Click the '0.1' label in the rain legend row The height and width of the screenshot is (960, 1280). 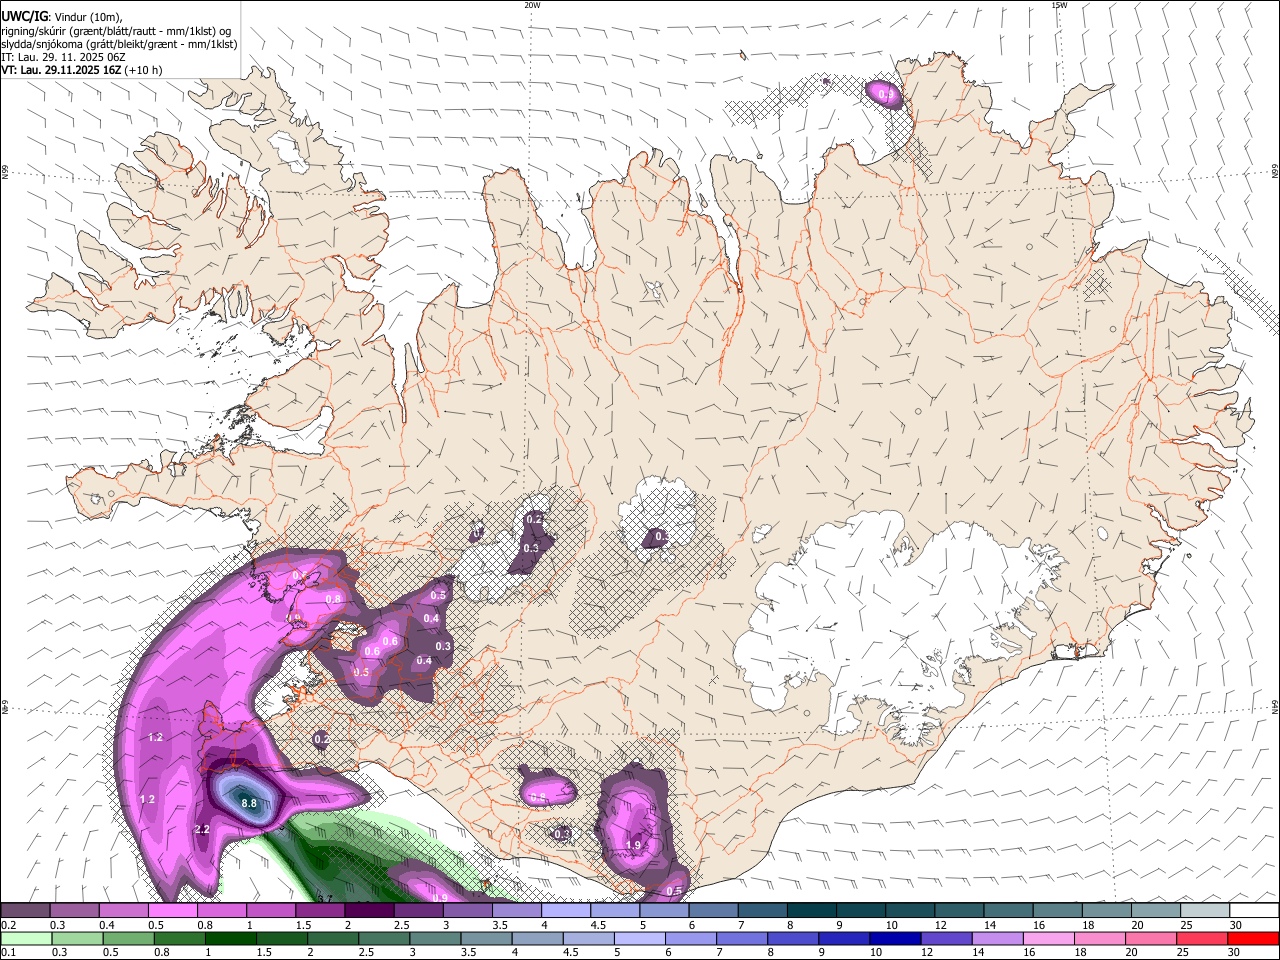point(9,953)
